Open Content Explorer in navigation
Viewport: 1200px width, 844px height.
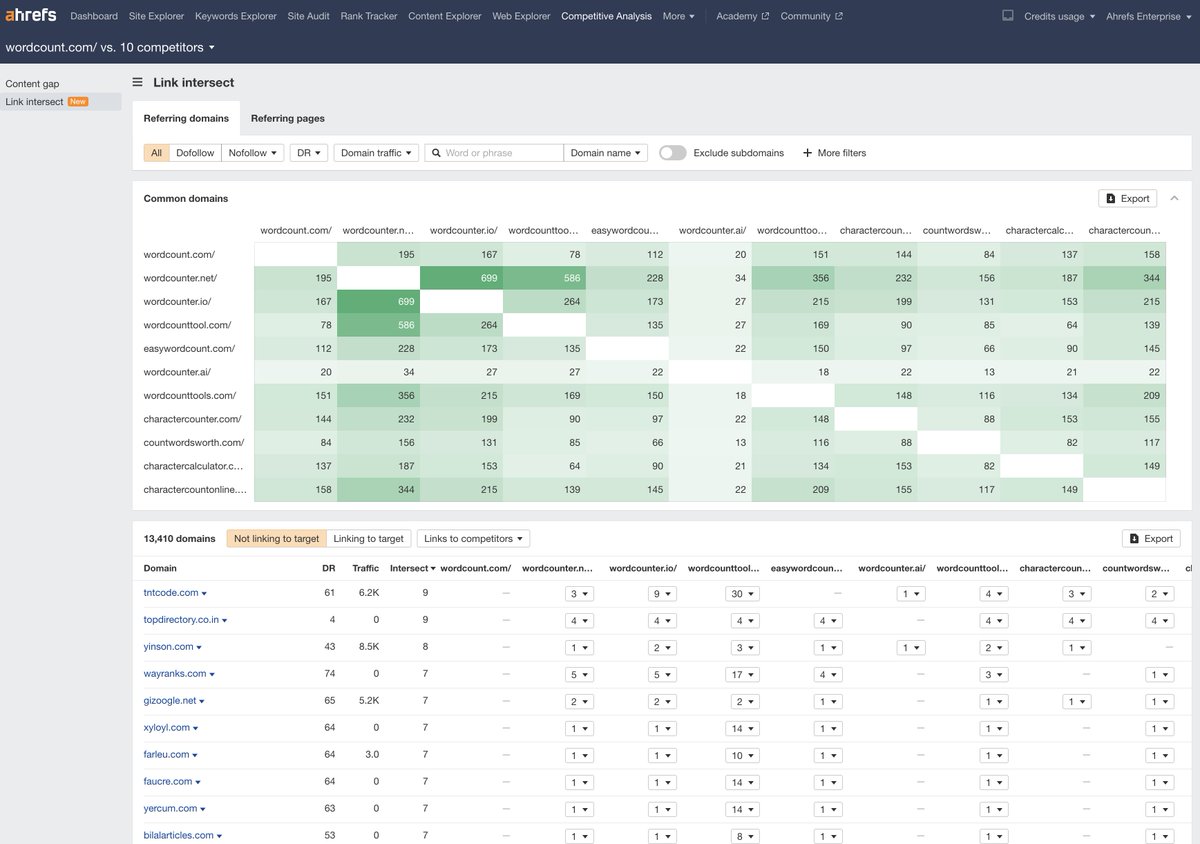[444, 16]
